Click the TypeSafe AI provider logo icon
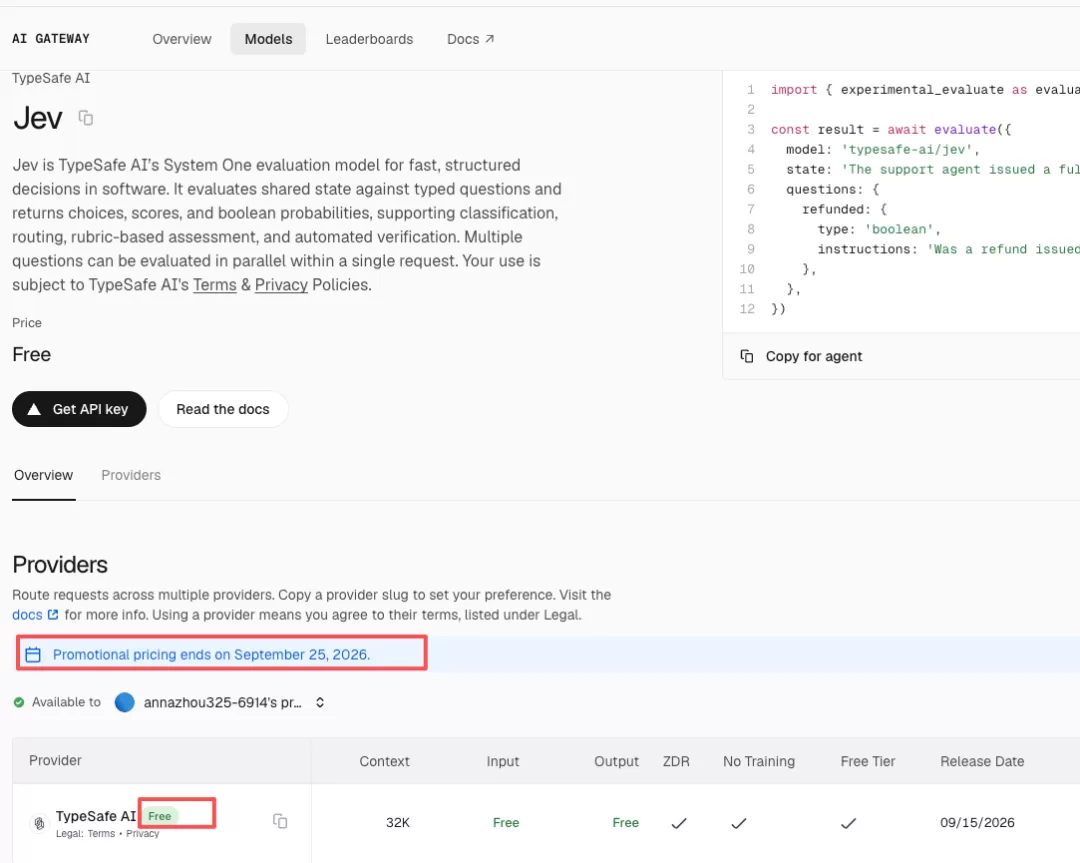Image resolution: width=1080 pixels, height=863 pixels. (39, 822)
